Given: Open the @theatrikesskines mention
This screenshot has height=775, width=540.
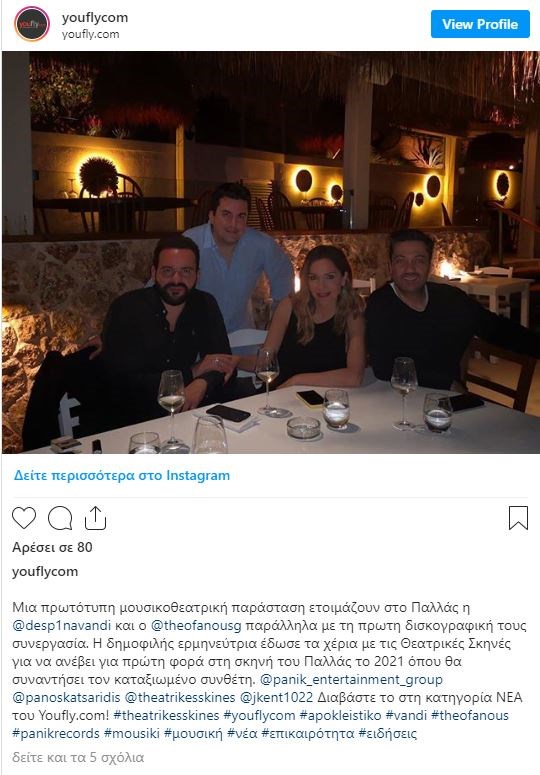Looking at the screenshot, I should pyautogui.click(x=180, y=697).
